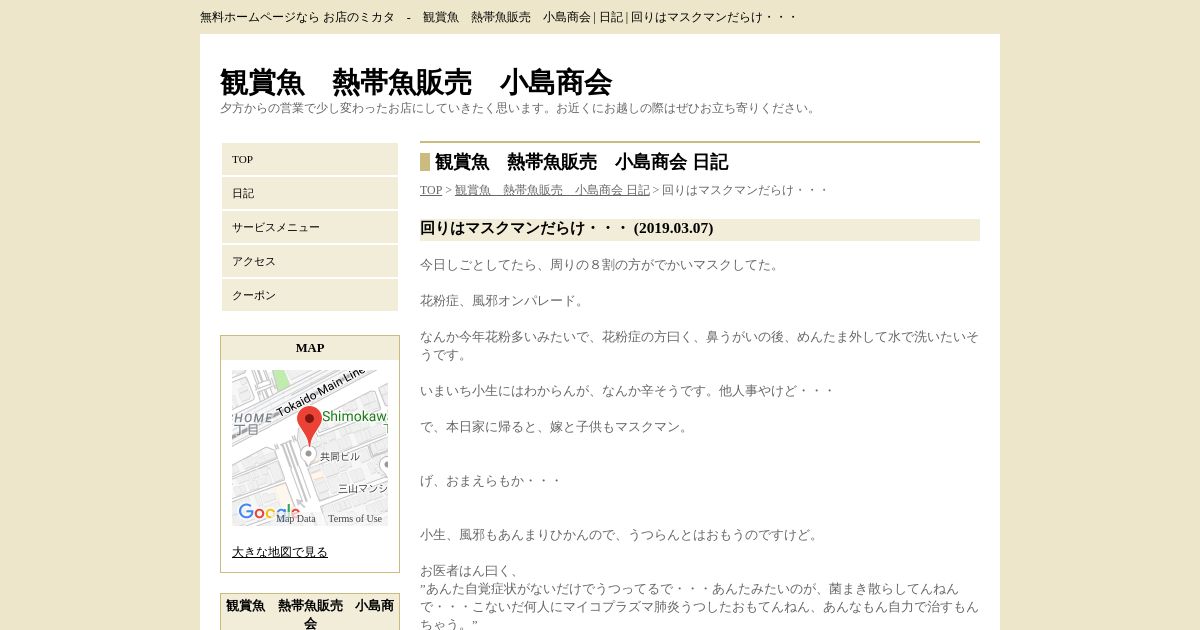Open the アクセス menu item
Image resolution: width=1200 pixels, height=630 pixels.
pyautogui.click(x=310, y=261)
